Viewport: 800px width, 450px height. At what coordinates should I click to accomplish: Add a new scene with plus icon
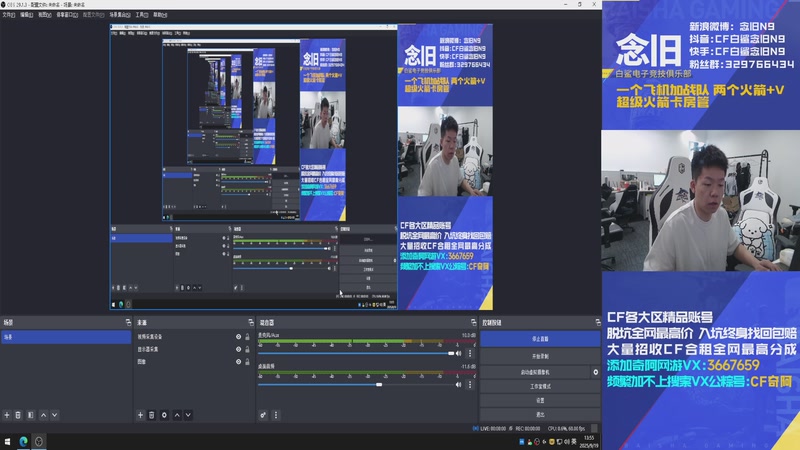(x=7, y=415)
